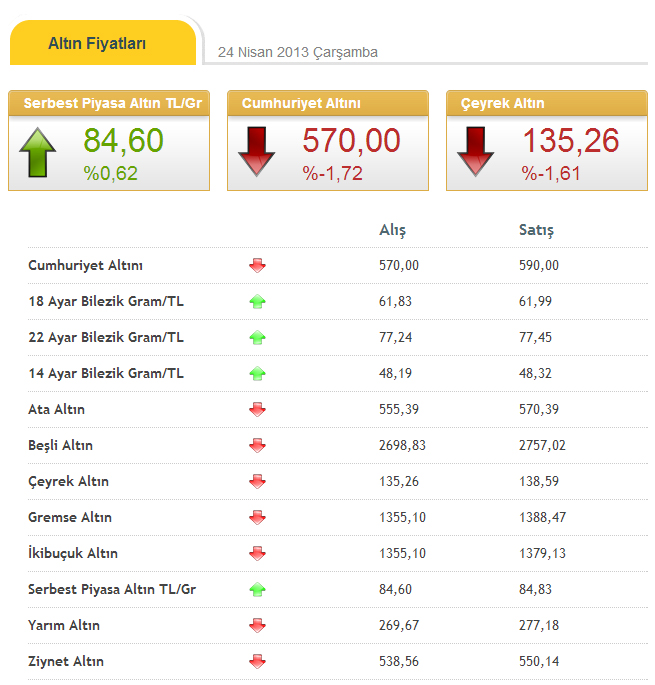Viewport: 655px width, 685px height.
Task: Open the Altın Fiyatları tab
Action: click(x=98, y=44)
